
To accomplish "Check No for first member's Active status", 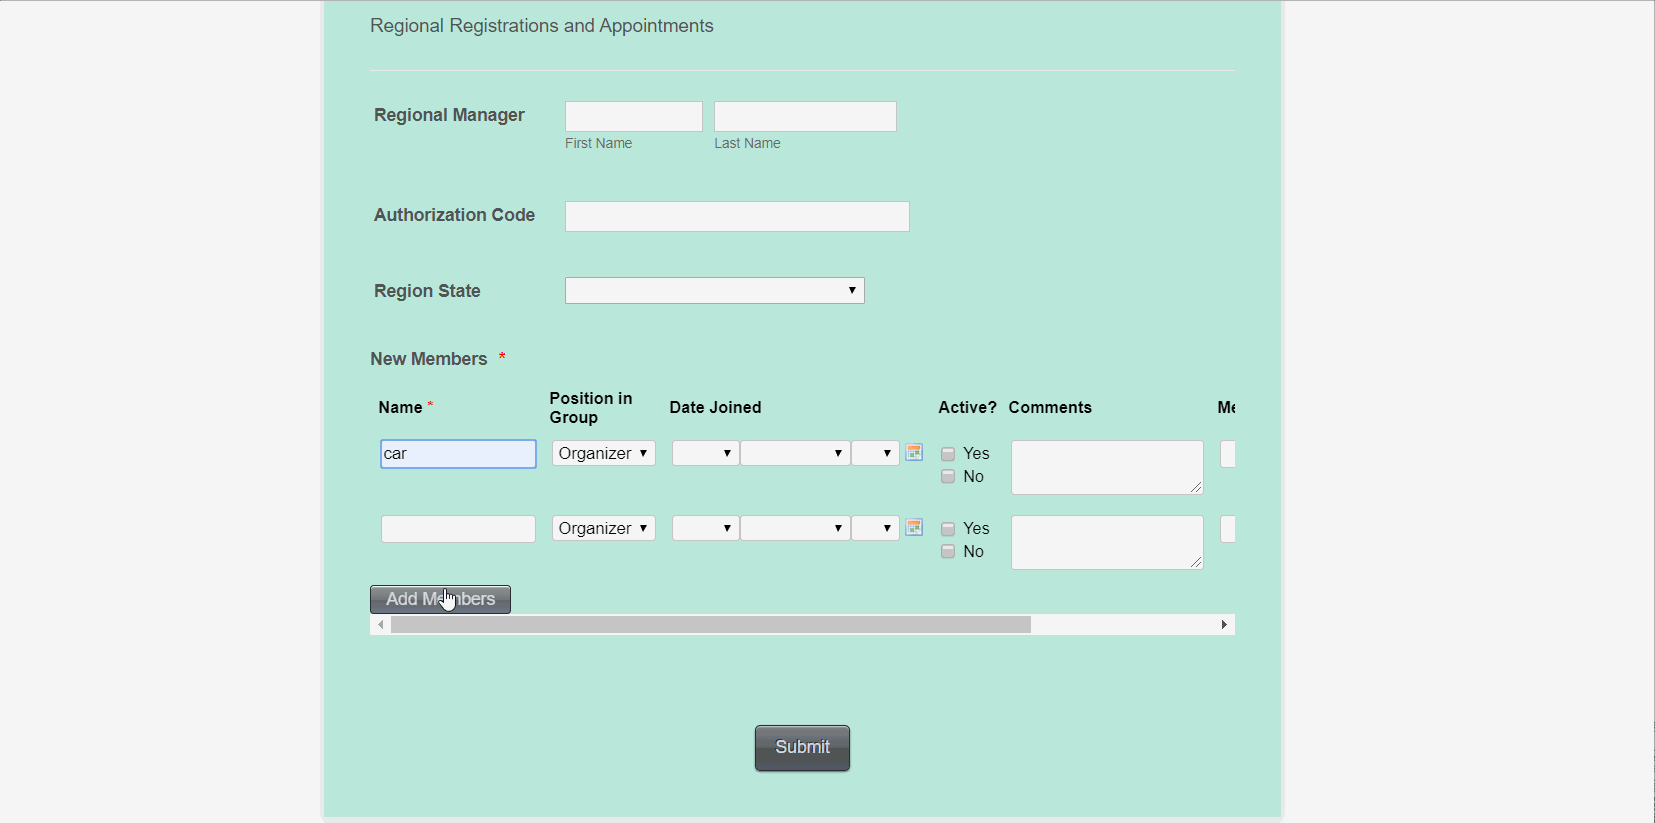I will 948,477.
